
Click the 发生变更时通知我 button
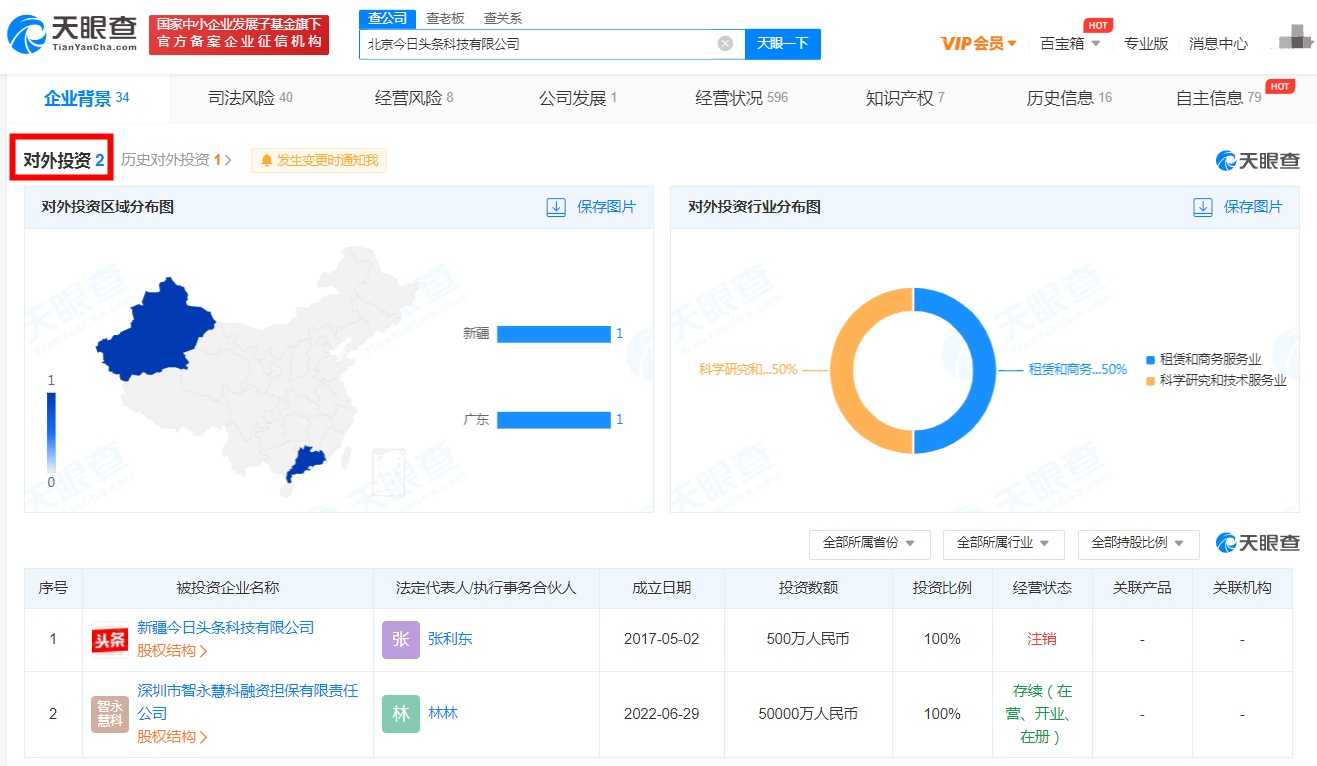(x=319, y=160)
